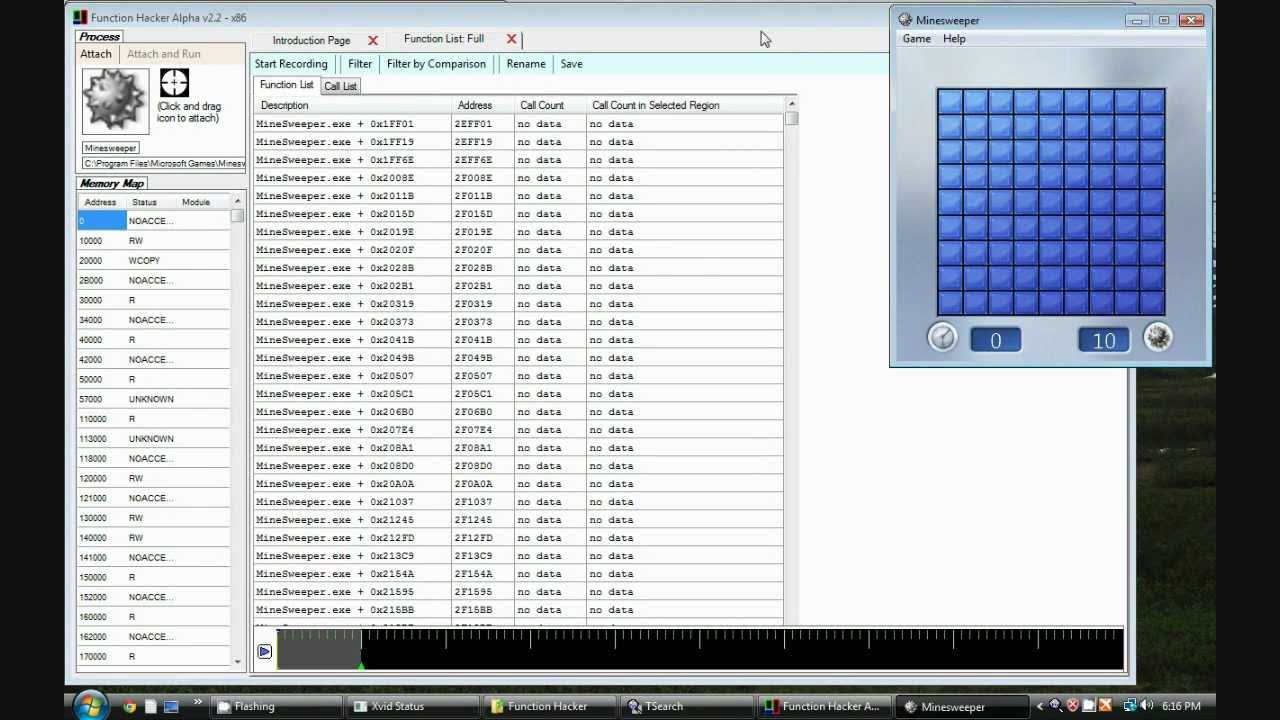This screenshot has width=1280, height=720.
Task: Switch to the Introduction Page tab
Action: tap(311, 41)
